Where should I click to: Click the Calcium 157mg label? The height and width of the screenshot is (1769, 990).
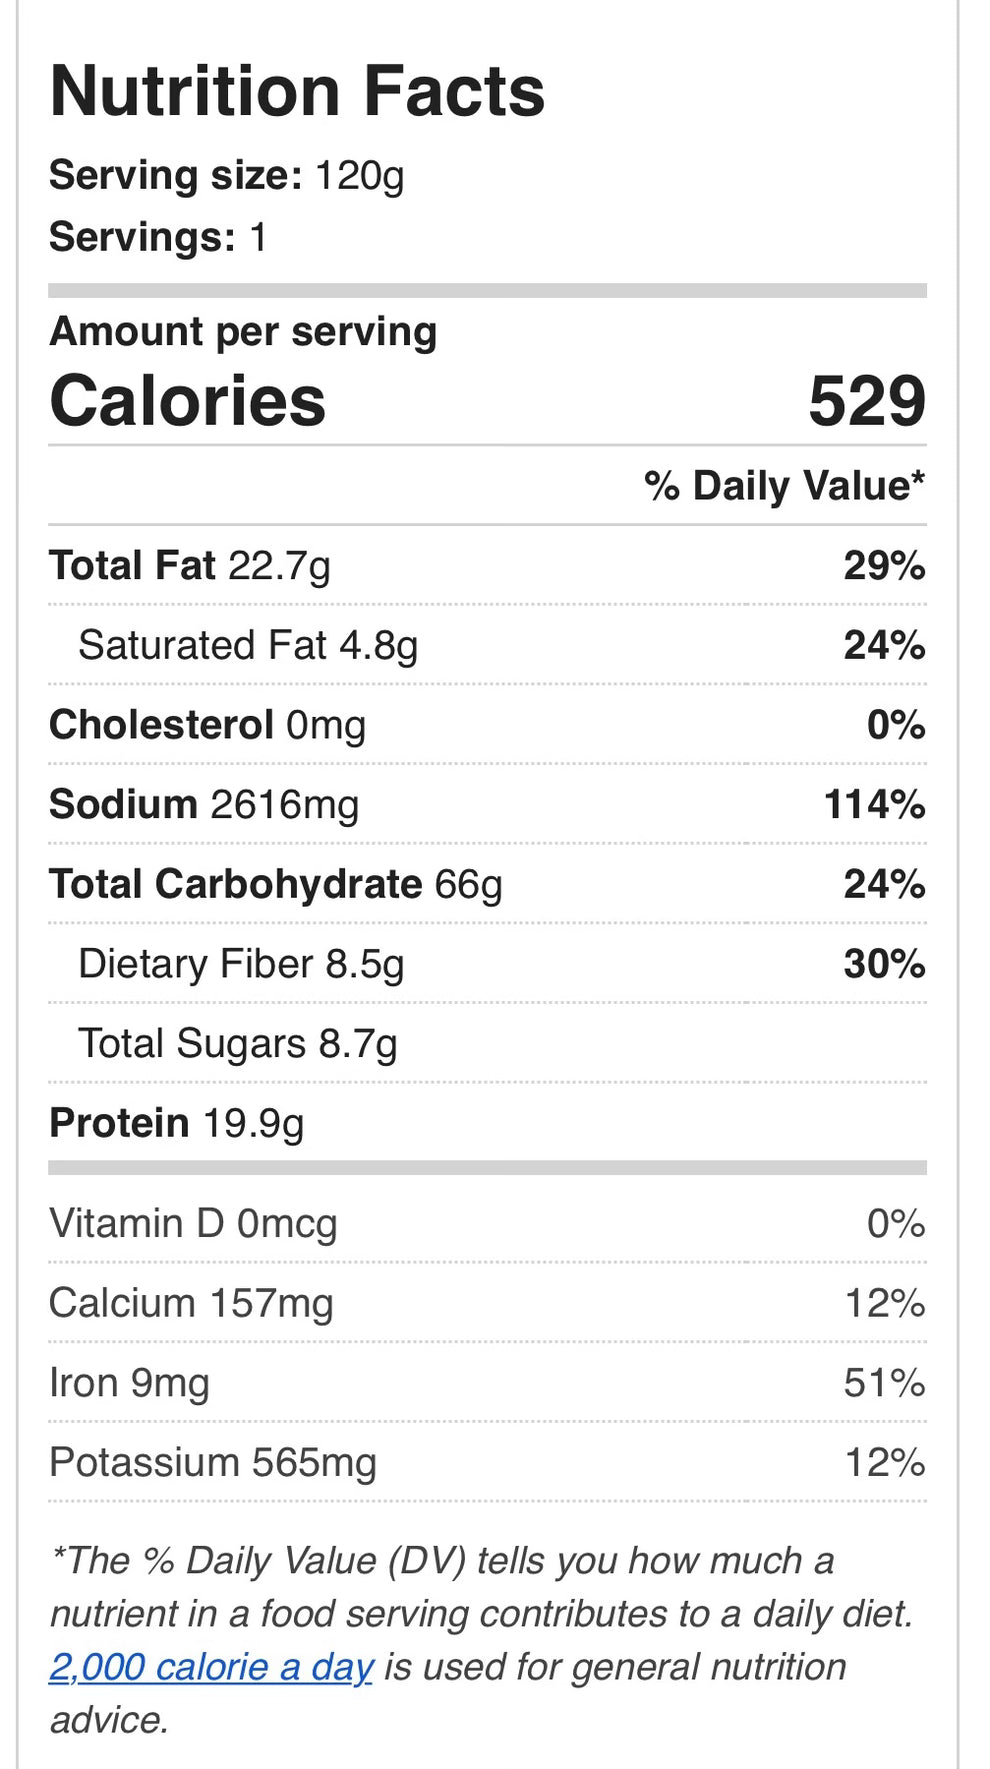click(x=191, y=1304)
